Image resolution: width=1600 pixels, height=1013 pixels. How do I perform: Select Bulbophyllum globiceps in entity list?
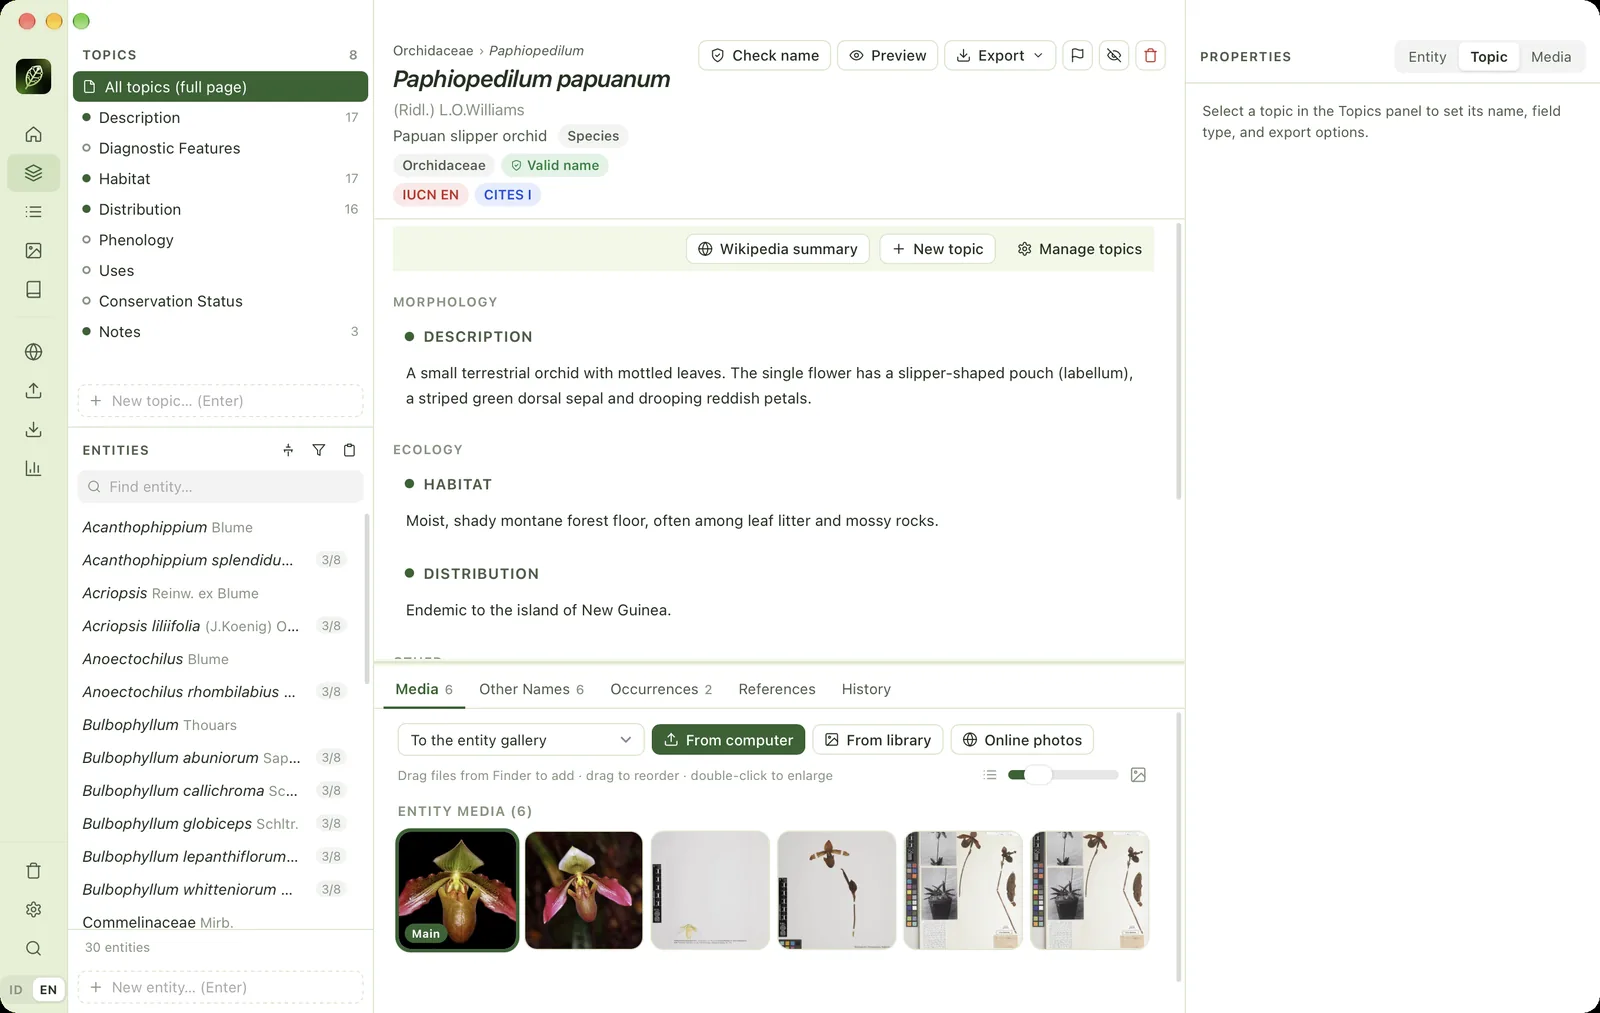[x=215, y=823]
